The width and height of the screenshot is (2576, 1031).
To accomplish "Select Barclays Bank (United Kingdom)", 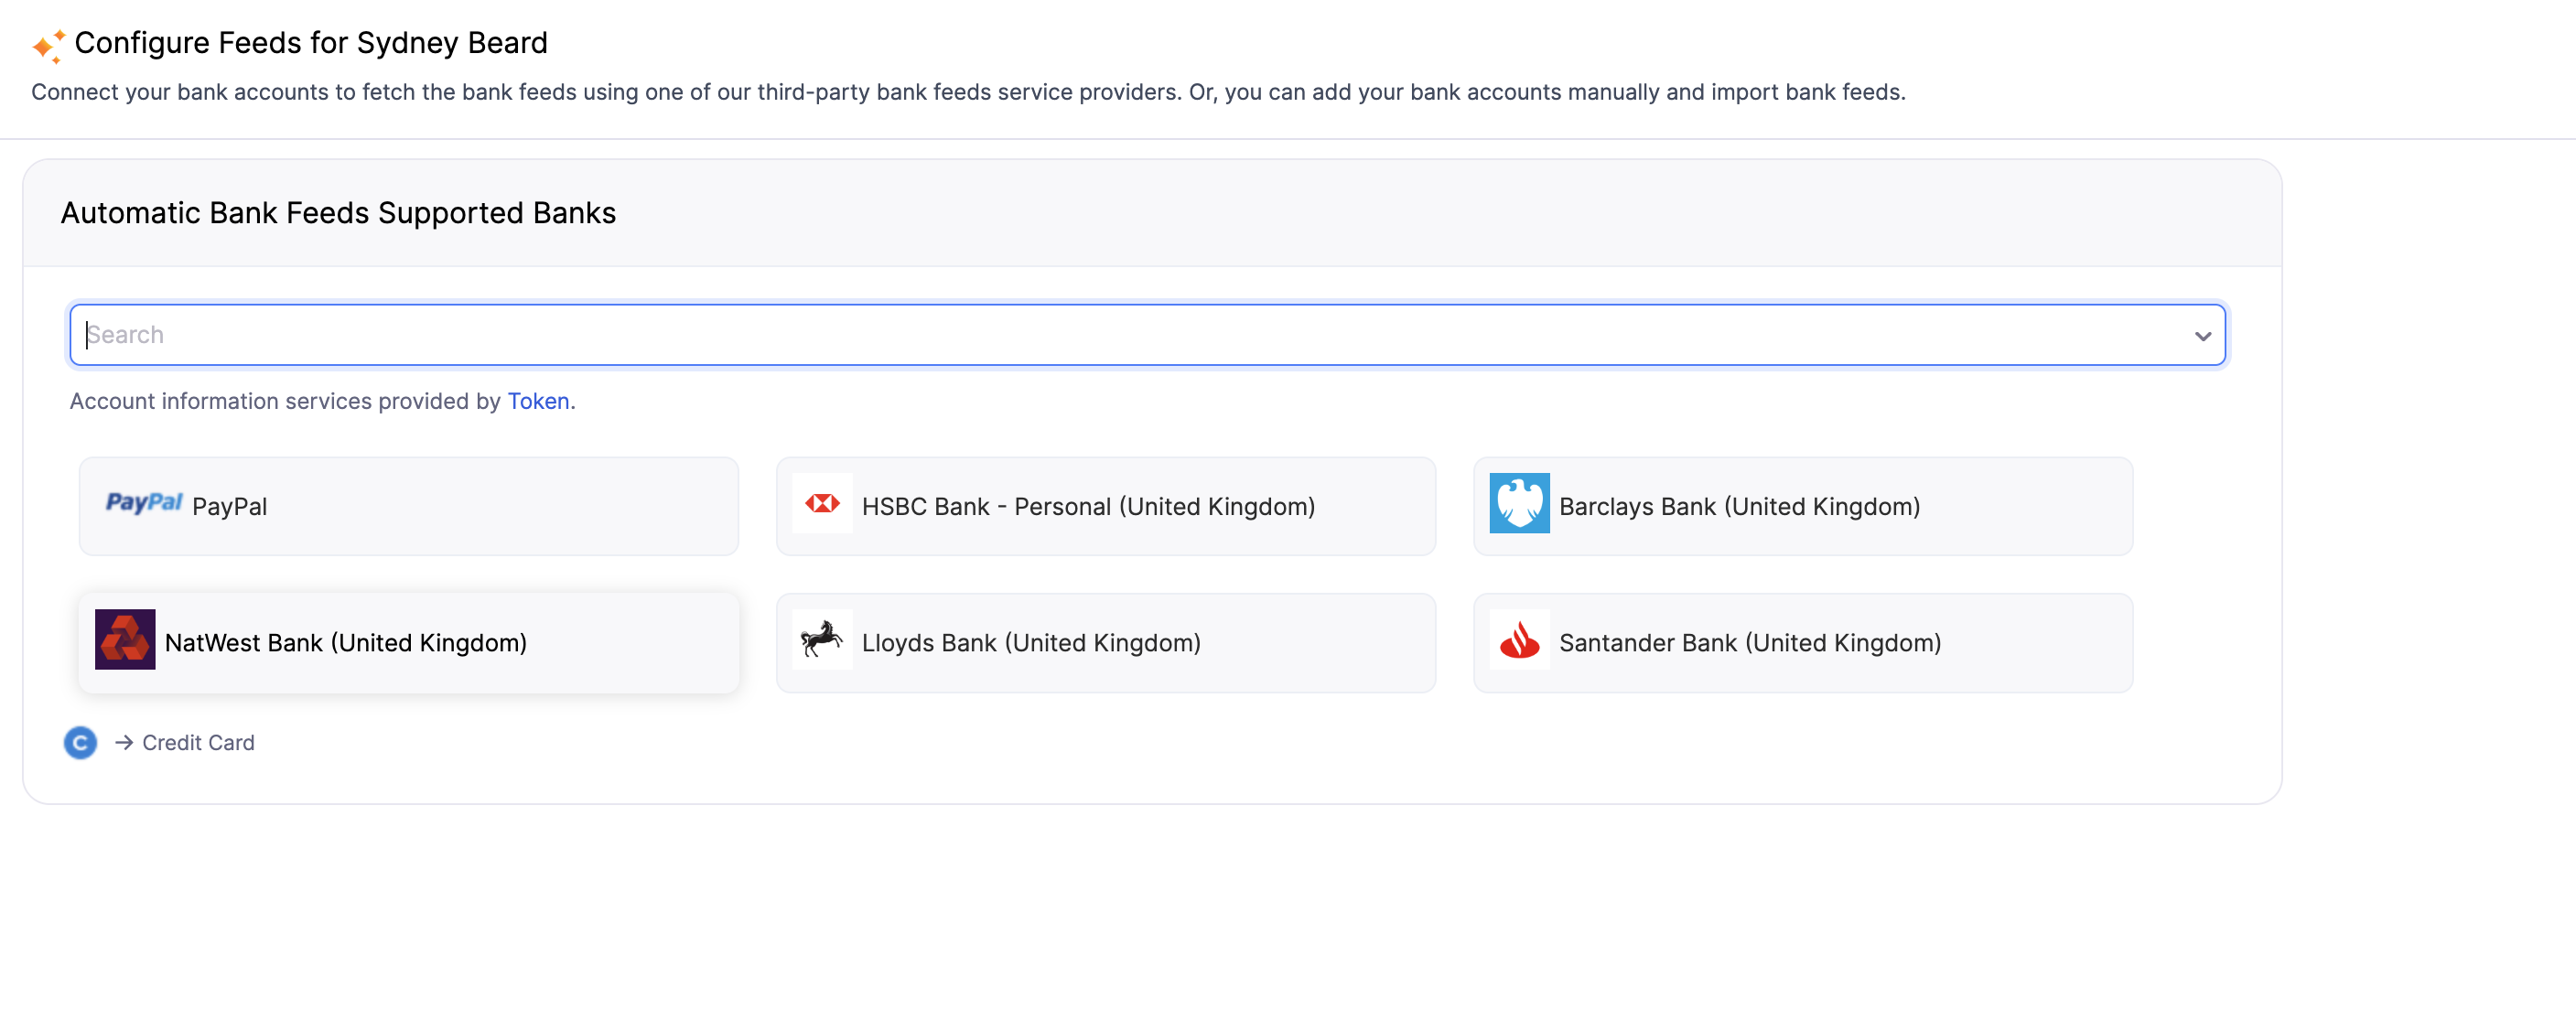I will (1739, 507).
